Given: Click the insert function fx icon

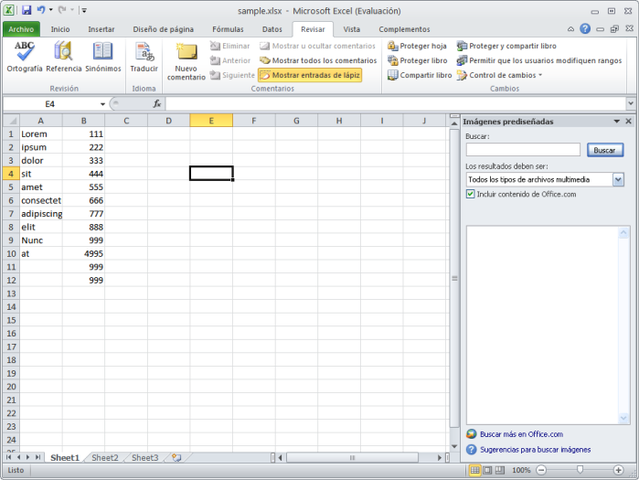Looking at the screenshot, I should (x=157, y=104).
